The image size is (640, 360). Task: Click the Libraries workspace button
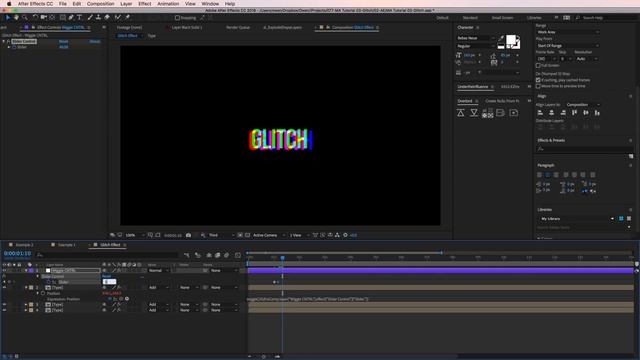(x=534, y=18)
